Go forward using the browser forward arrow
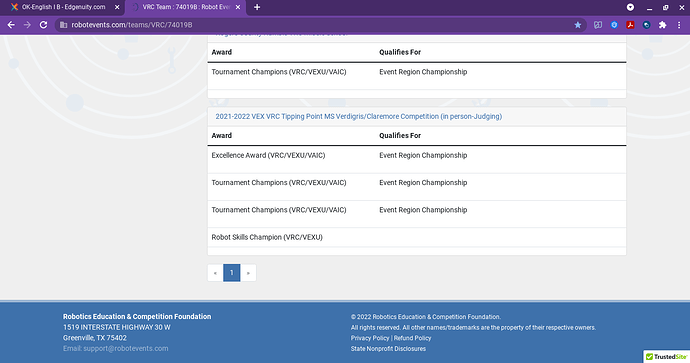The width and height of the screenshot is (690, 363). coord(27,25)
